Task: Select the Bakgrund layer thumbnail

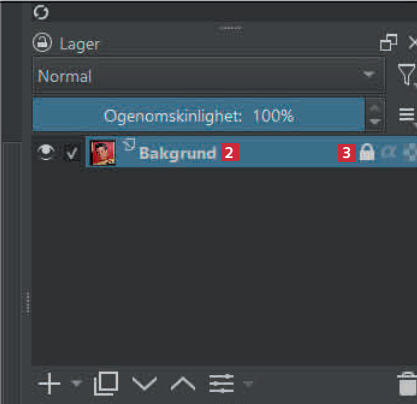Action: (x=103, y=153)
